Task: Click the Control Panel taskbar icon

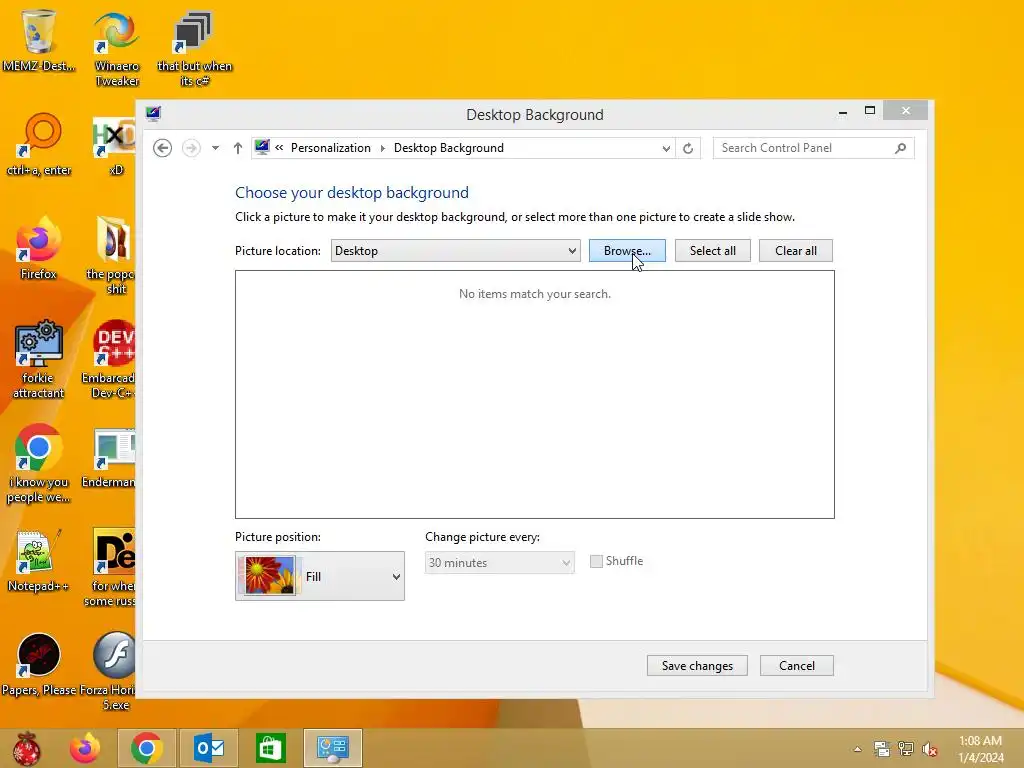Action: coord(333,748)
